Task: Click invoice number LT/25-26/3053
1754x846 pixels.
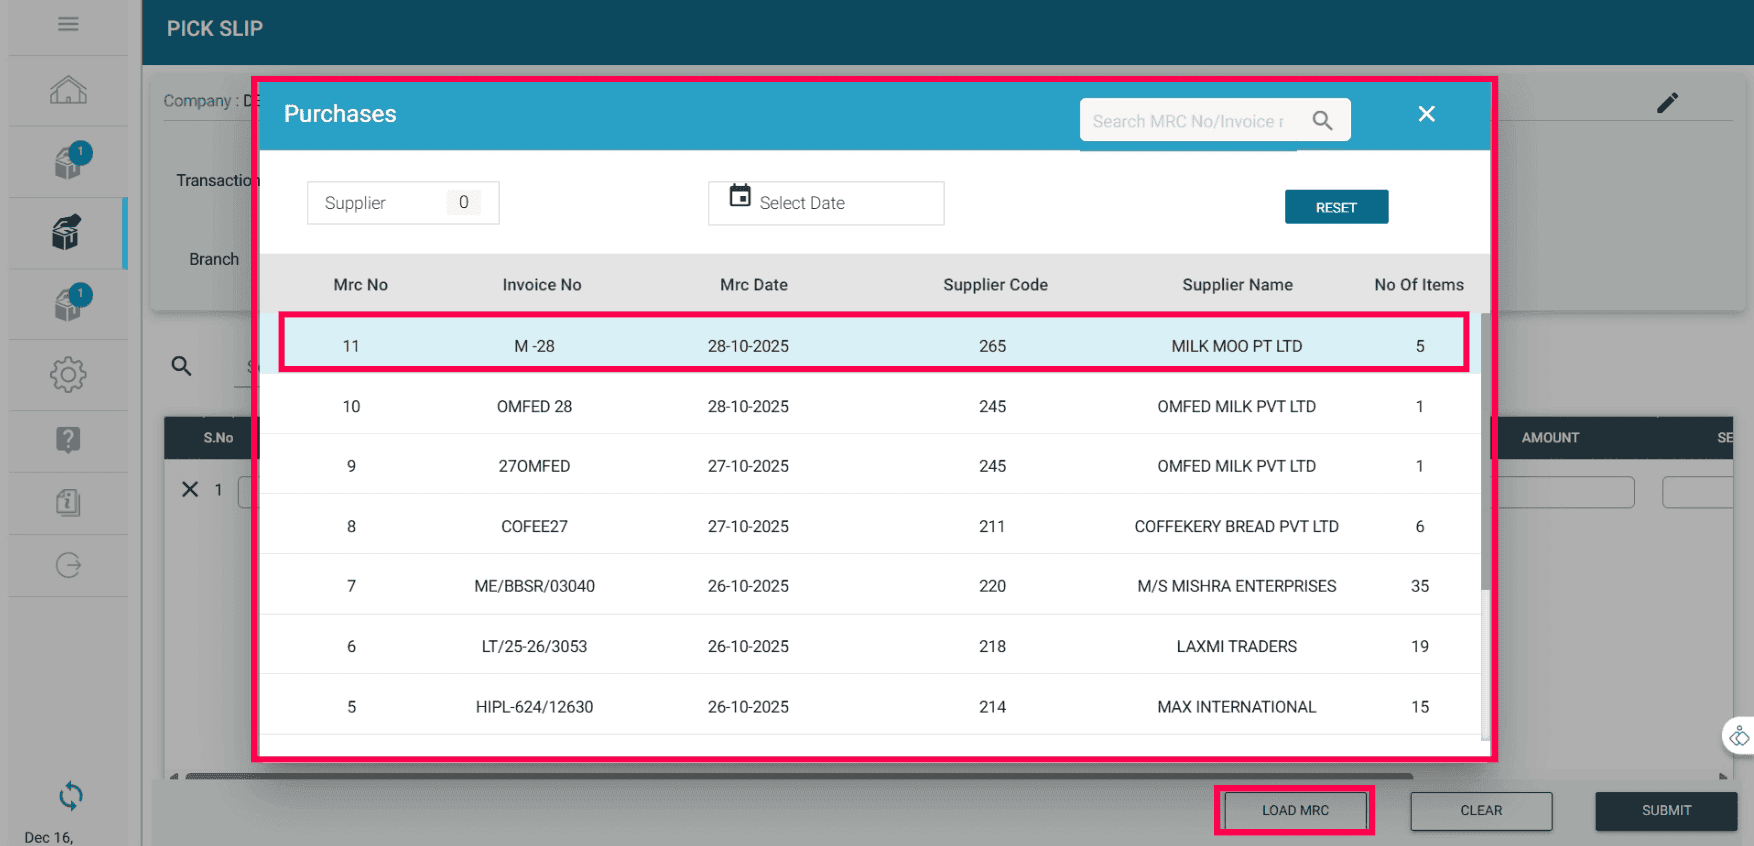Action: click(x=534, y=646)
